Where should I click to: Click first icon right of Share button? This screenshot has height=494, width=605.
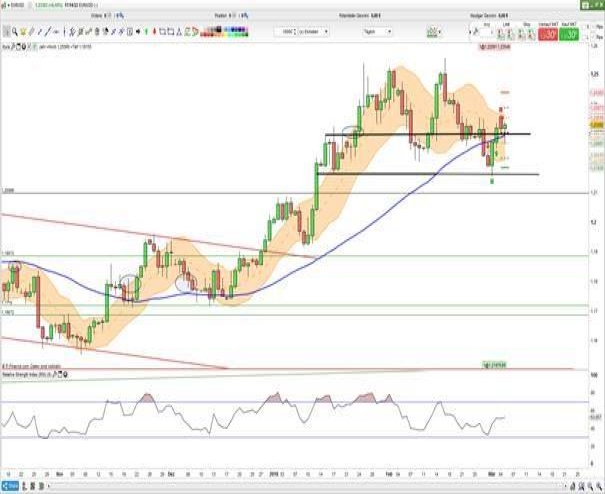coord(24,486)
